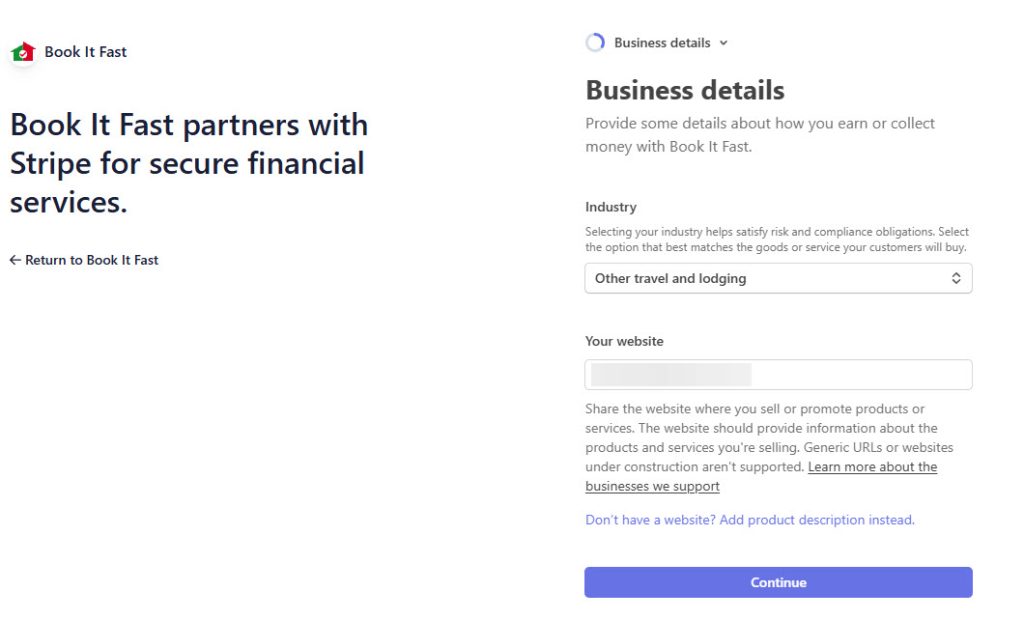Image resolution: width=1024 pixels, height=620 pixels.
Task: Click the up-down arrows in Industry selector
Action: (956, 279)
